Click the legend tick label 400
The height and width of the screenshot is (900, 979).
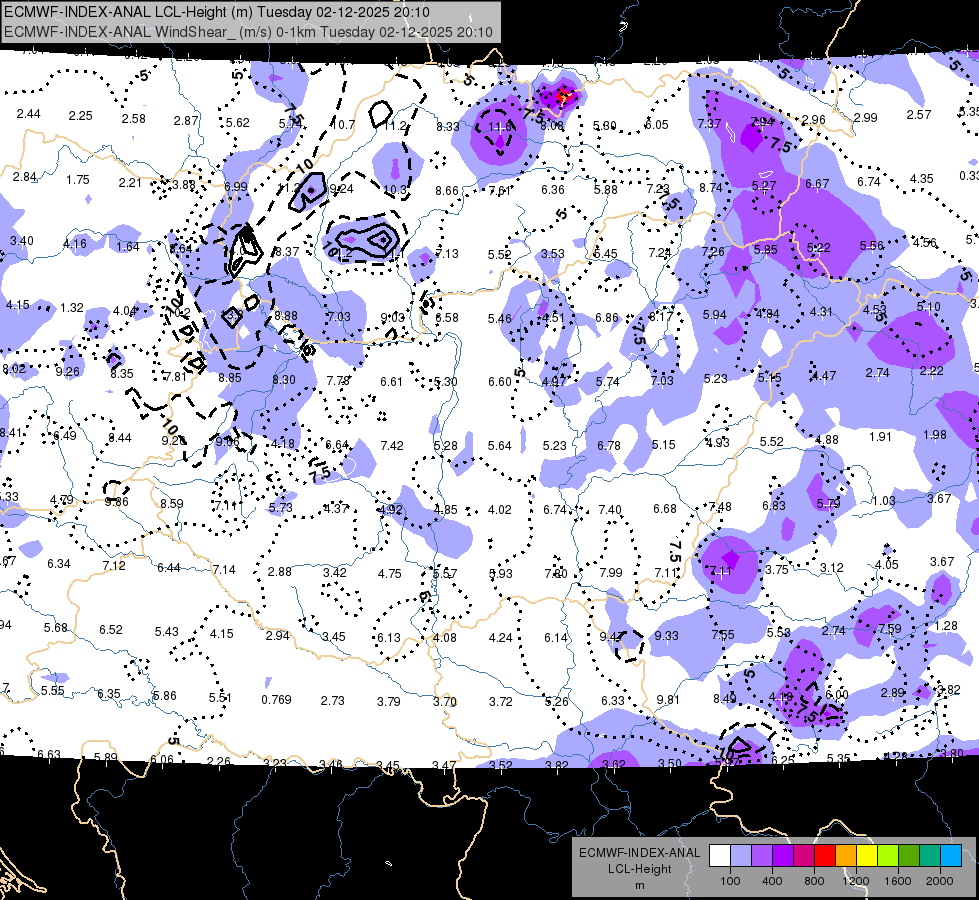pos(772,881)
